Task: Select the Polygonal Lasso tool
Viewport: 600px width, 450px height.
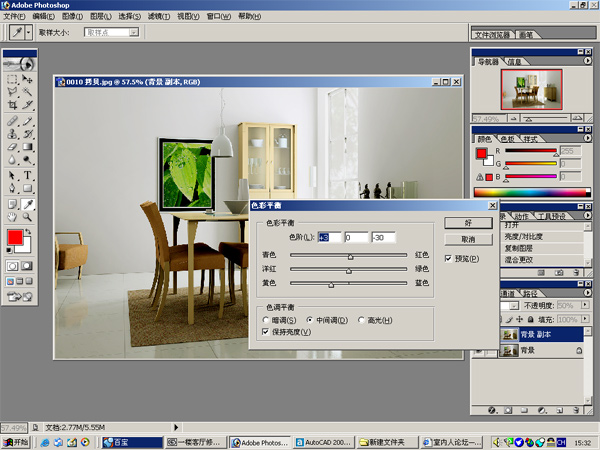Action: (12, 92)
